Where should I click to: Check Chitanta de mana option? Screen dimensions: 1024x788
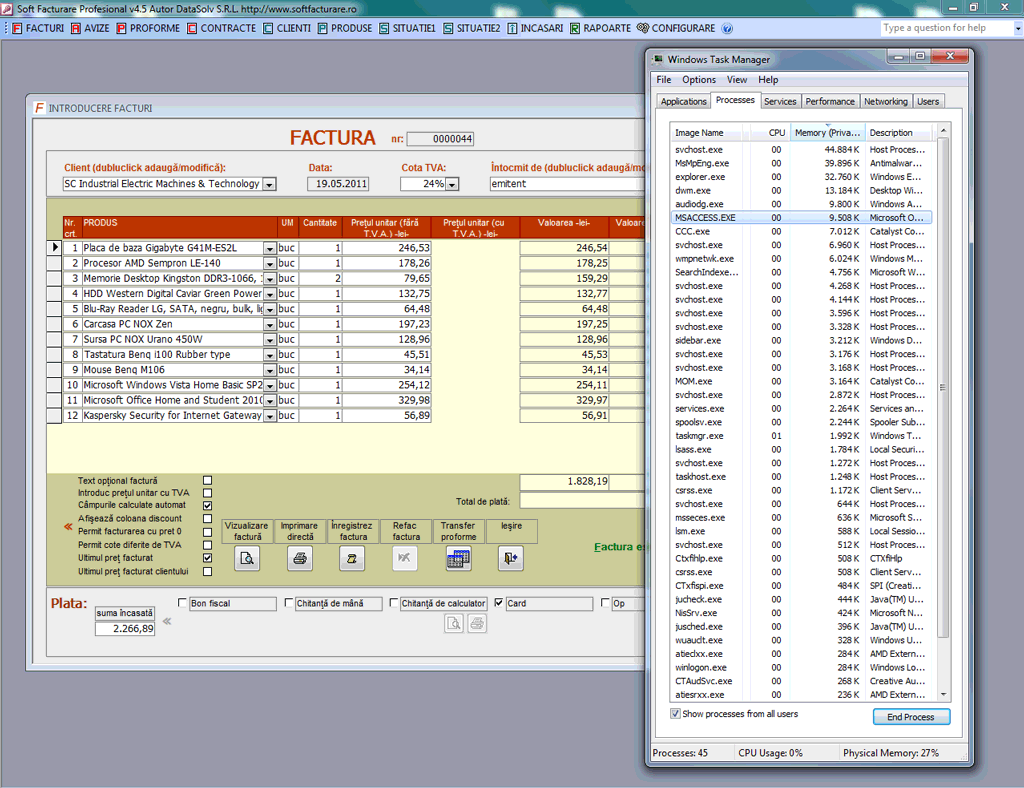[x=289, y=603]
